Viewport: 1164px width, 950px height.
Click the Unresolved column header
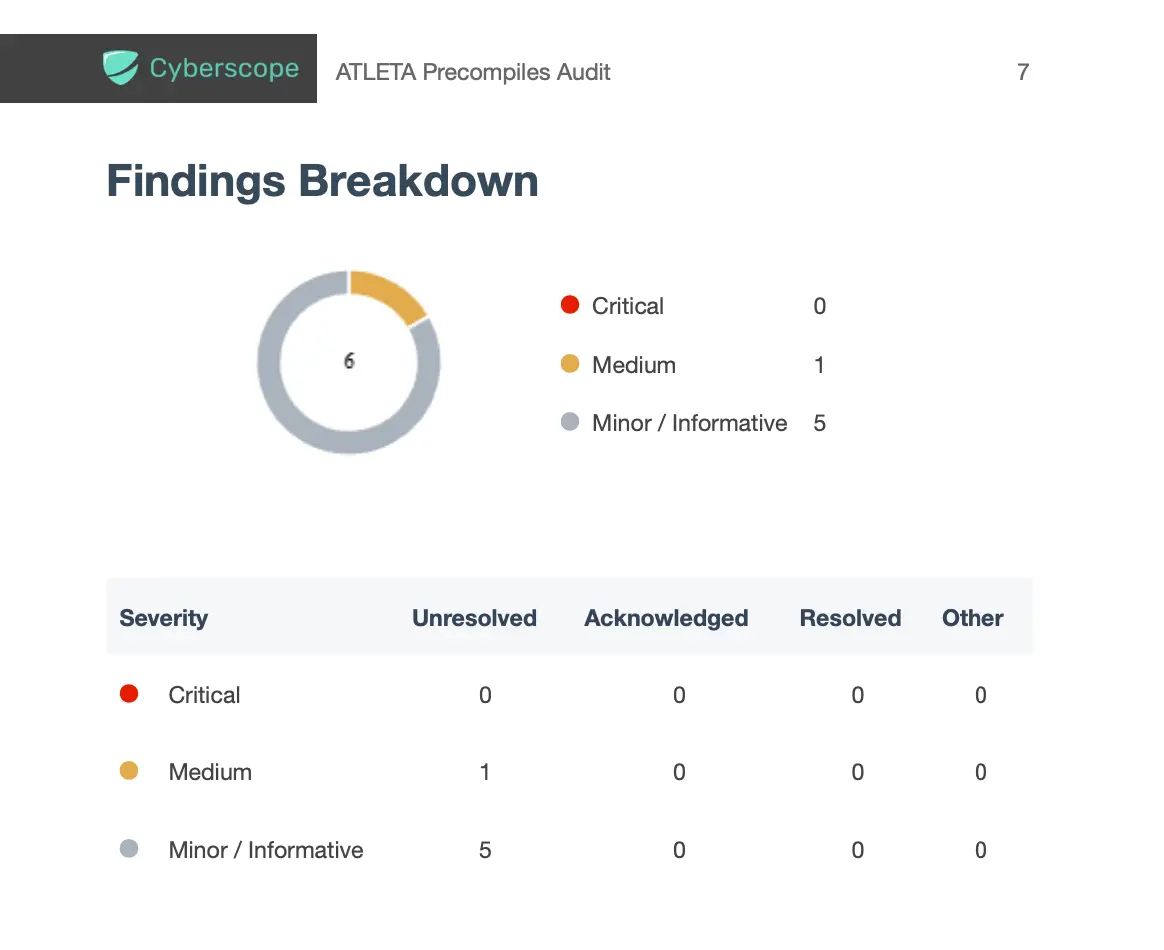474,618
